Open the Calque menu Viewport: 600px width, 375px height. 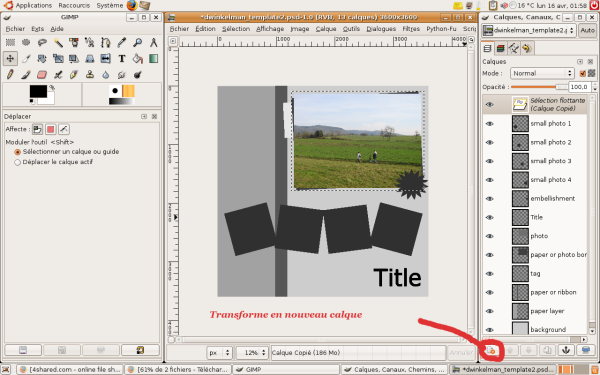pos(326,29)
